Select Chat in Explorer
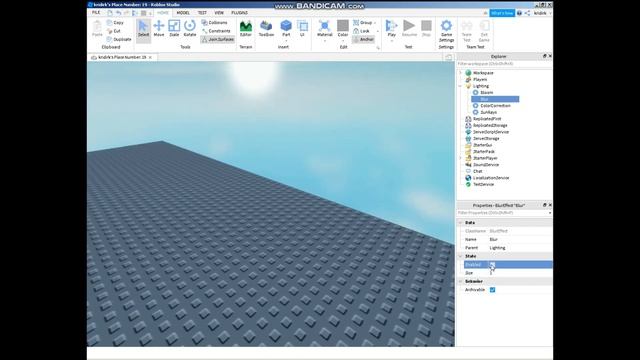640x360 pixels. tap(477, 171)
